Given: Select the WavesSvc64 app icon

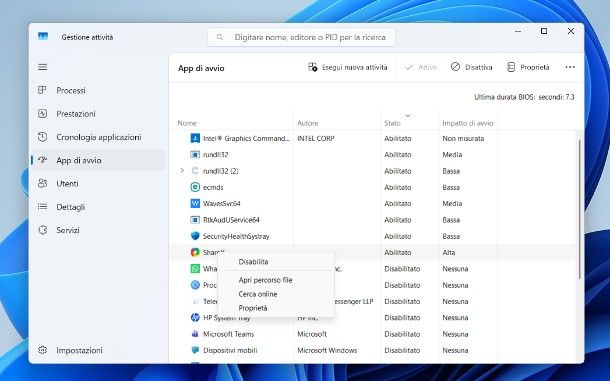Looking at the screenshot, I should [x=195, y=204].
